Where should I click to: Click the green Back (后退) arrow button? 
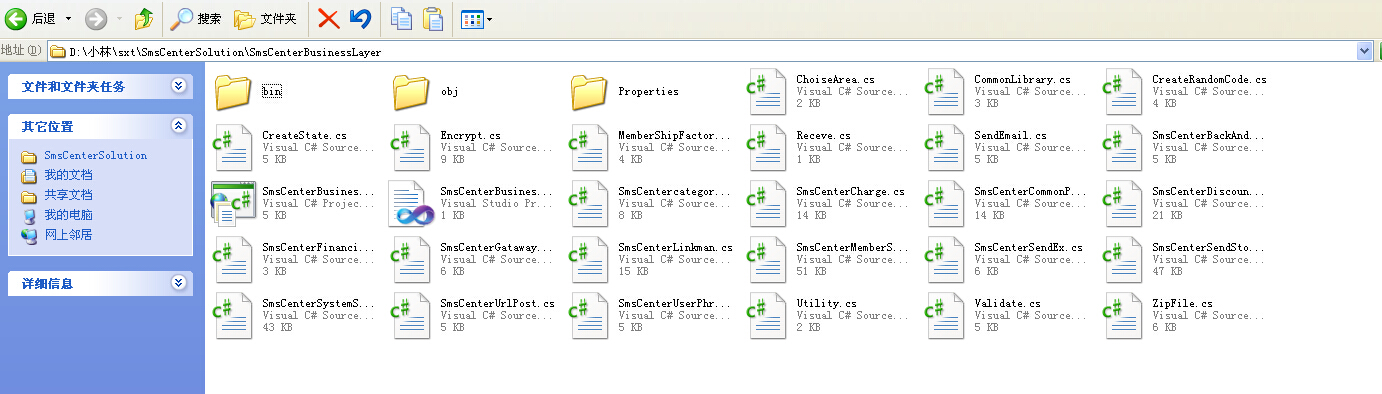pos(16,18)
